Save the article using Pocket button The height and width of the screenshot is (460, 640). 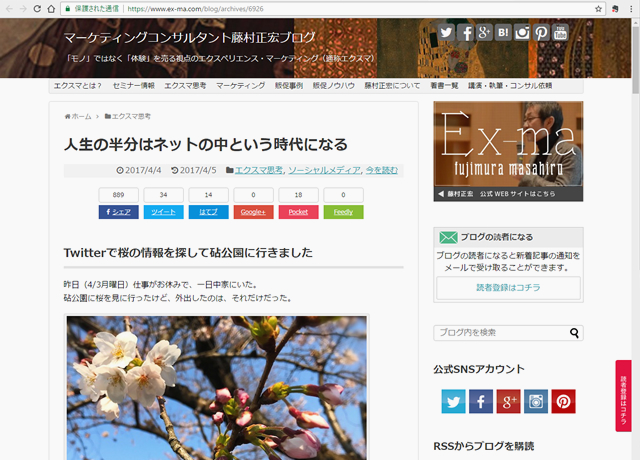point(298,212)
